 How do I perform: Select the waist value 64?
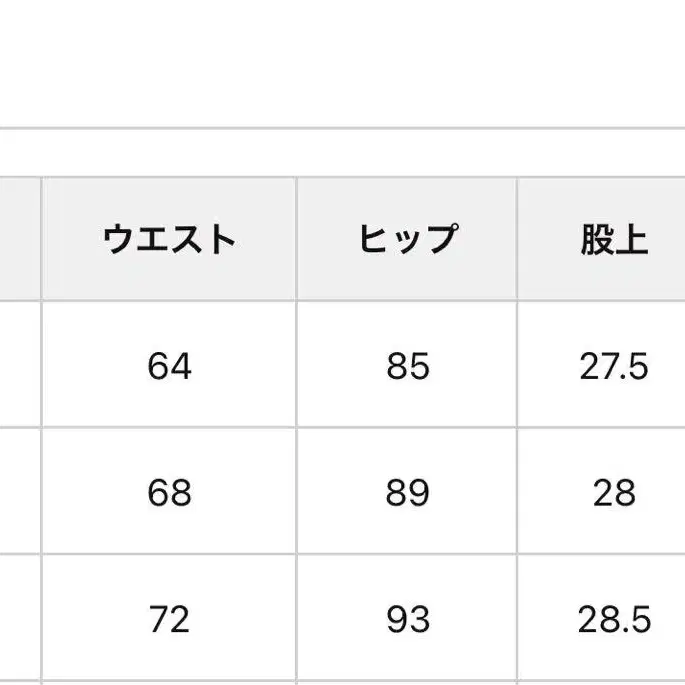pyautogui.click(x=169, y=366)
